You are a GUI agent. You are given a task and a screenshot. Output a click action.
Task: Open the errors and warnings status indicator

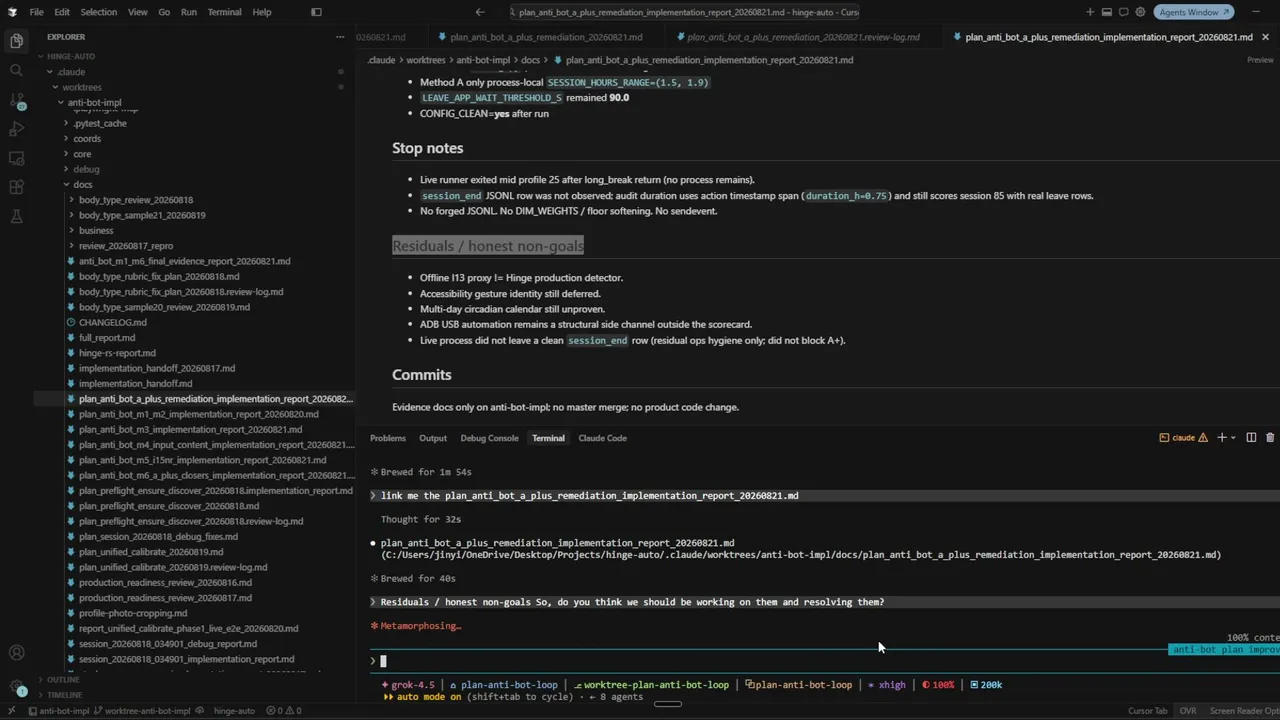tap(286, 711)
